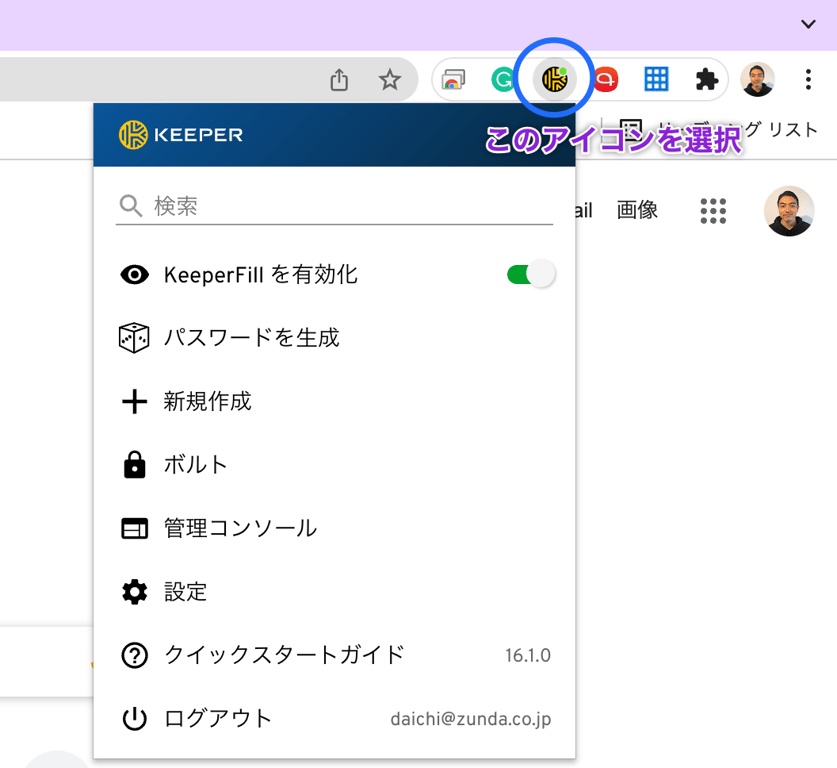Open the Chrome three-dot browser menu
The width and height of the screenshot is (837, 768).
click(808, 79)
